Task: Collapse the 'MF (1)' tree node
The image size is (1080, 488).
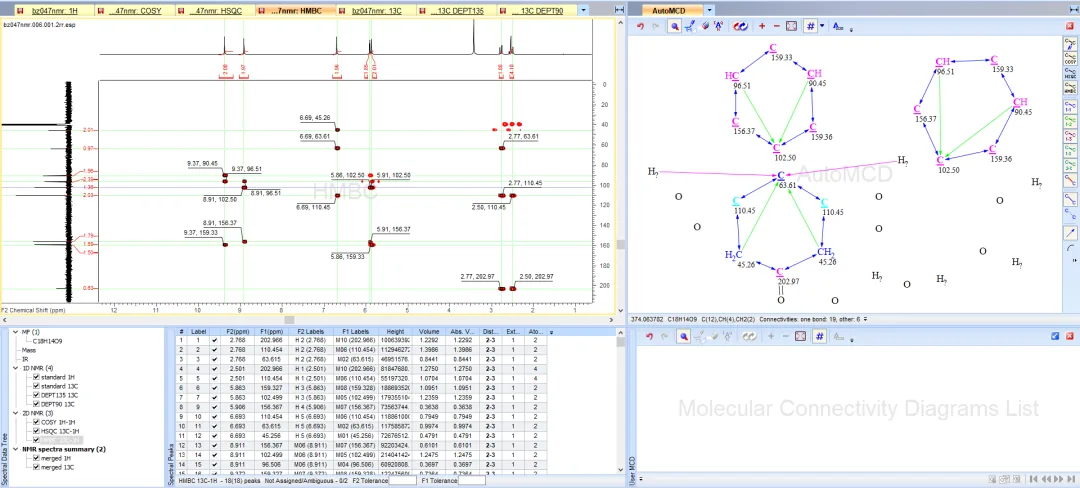Action: tap(15, 332)
